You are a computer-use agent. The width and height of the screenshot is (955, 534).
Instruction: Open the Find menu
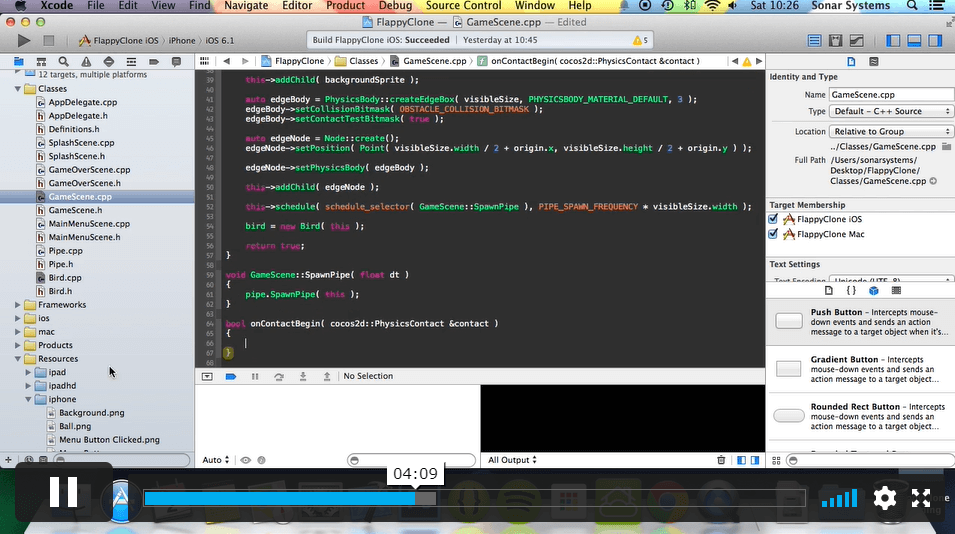(x=200, y=6)
